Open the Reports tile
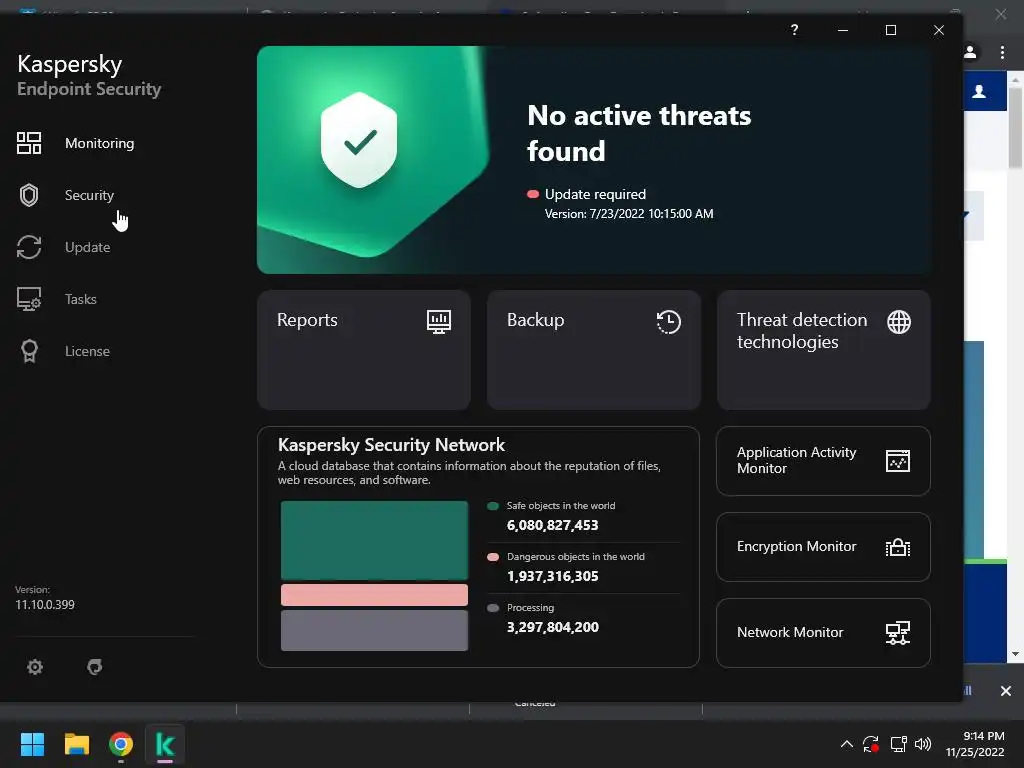Viewport: 1024px width, 768px height. 364,350
